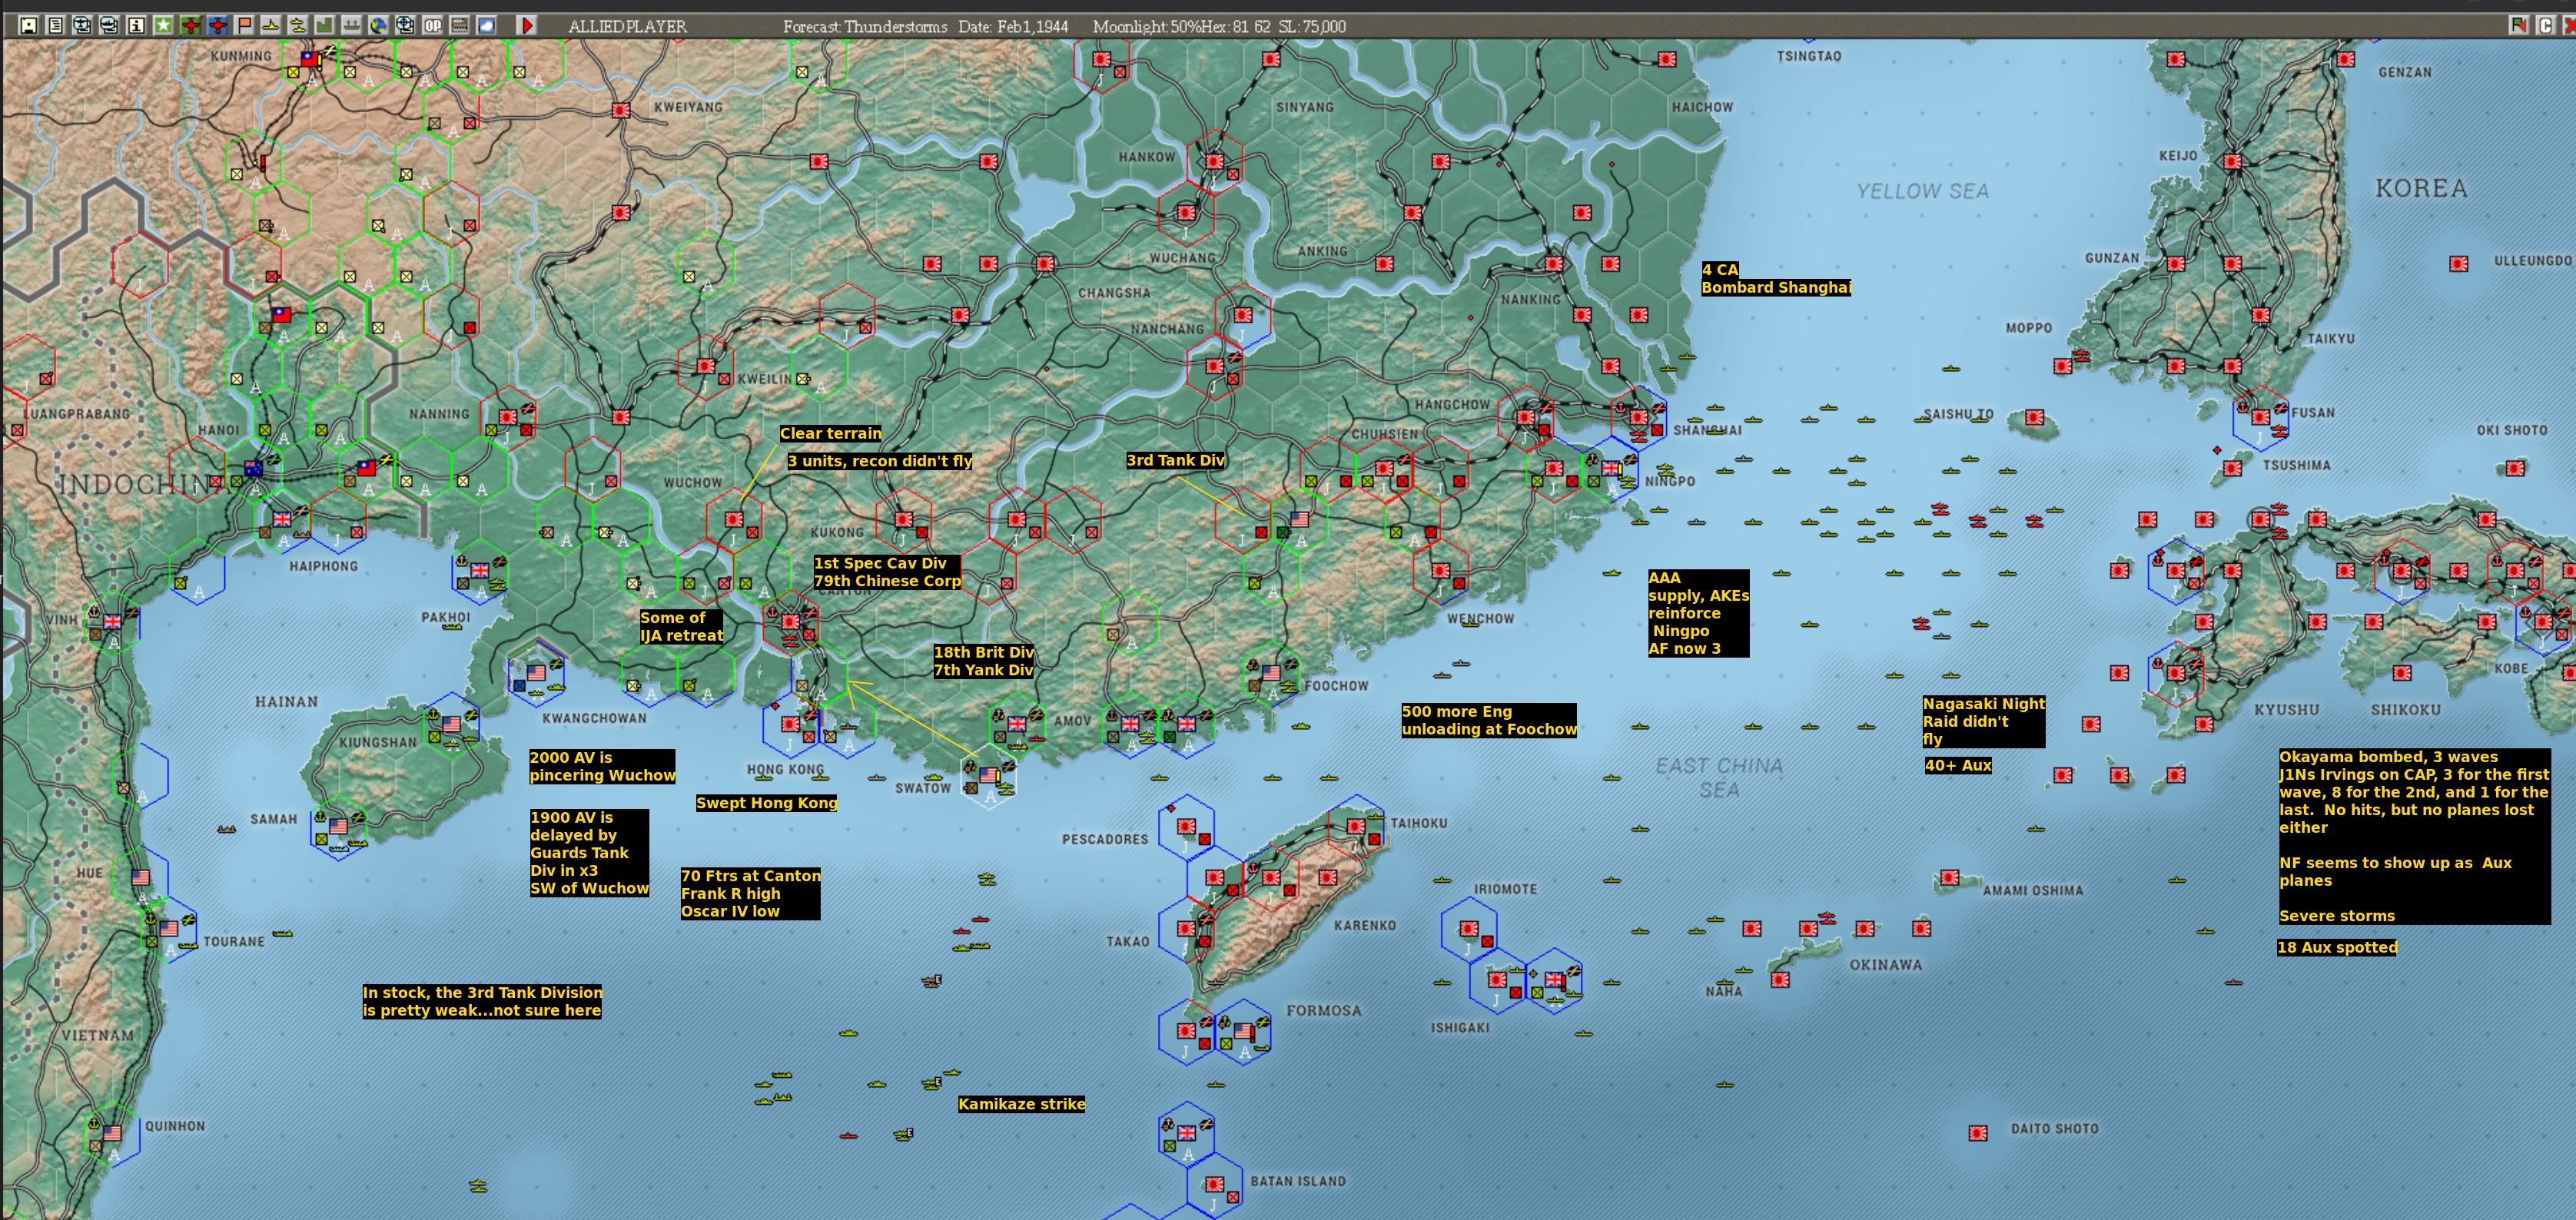Click the yellow twin ships task force icon
Screen dimensions: 2576x1220
click(x=298, y=26)
